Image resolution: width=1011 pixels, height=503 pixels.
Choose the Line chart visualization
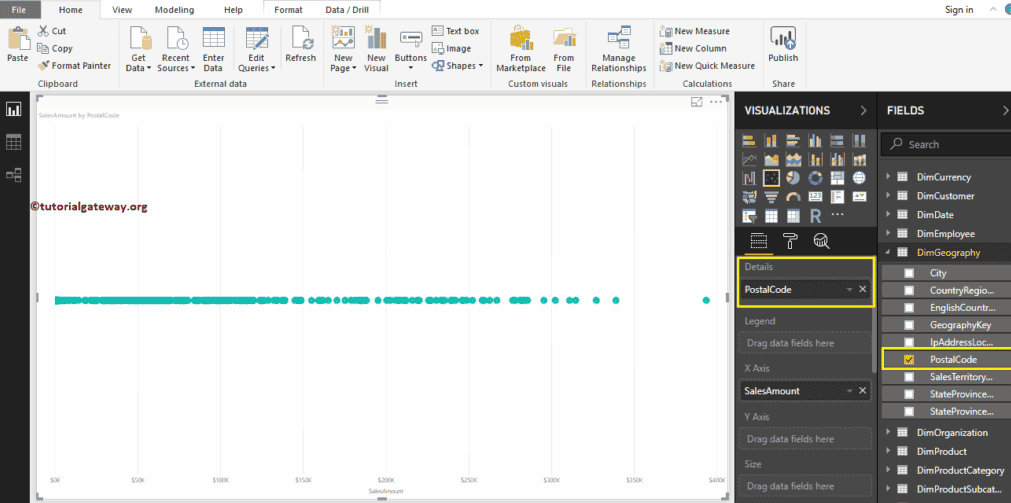point(749,159)
